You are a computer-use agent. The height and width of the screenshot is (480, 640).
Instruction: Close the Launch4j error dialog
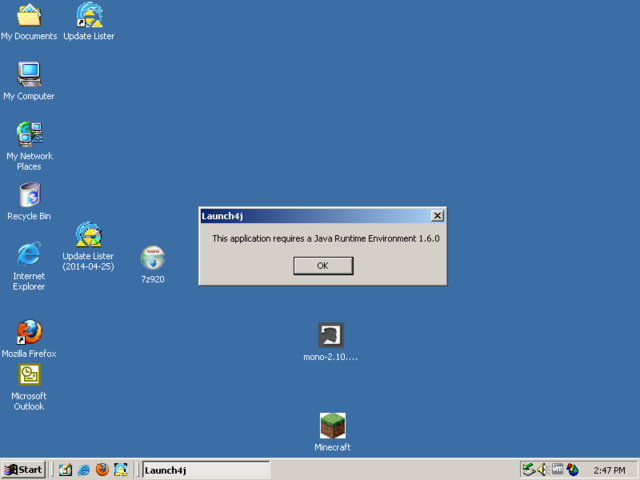point(437,216)
